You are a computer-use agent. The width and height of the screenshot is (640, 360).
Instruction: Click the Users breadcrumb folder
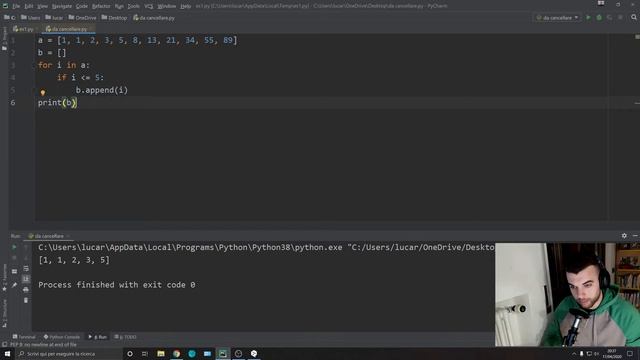pyautogui.click(x=31, y=18)
